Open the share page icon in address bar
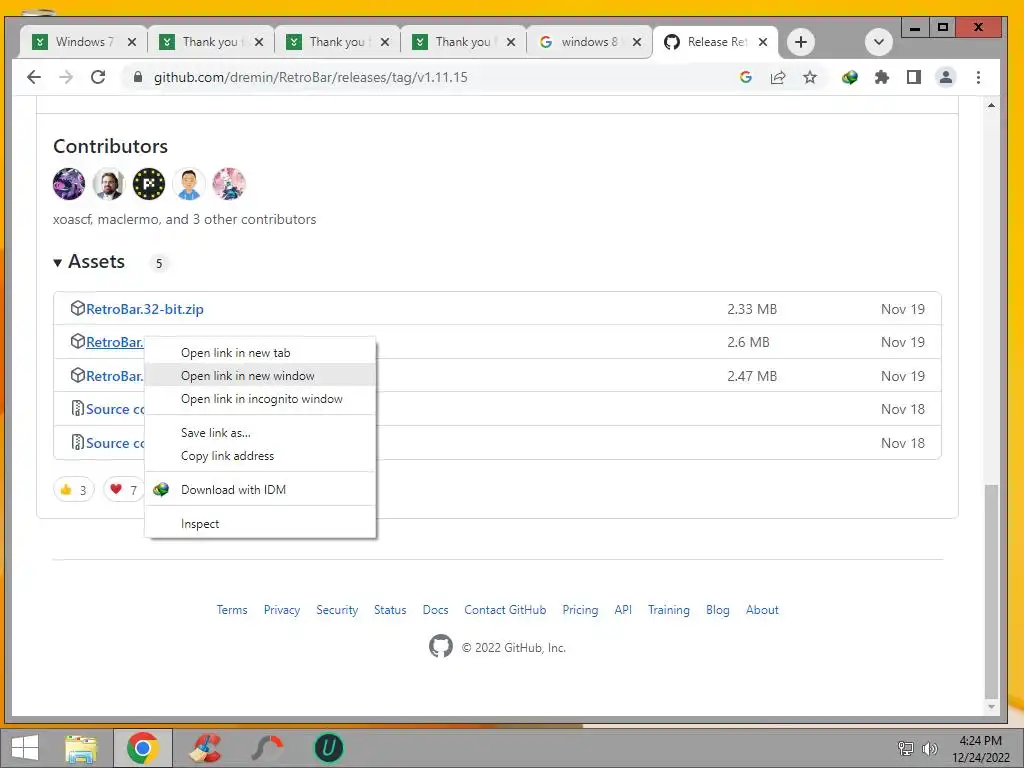The height and width of the screenshot is (768, 1024). tap(778, 78)
